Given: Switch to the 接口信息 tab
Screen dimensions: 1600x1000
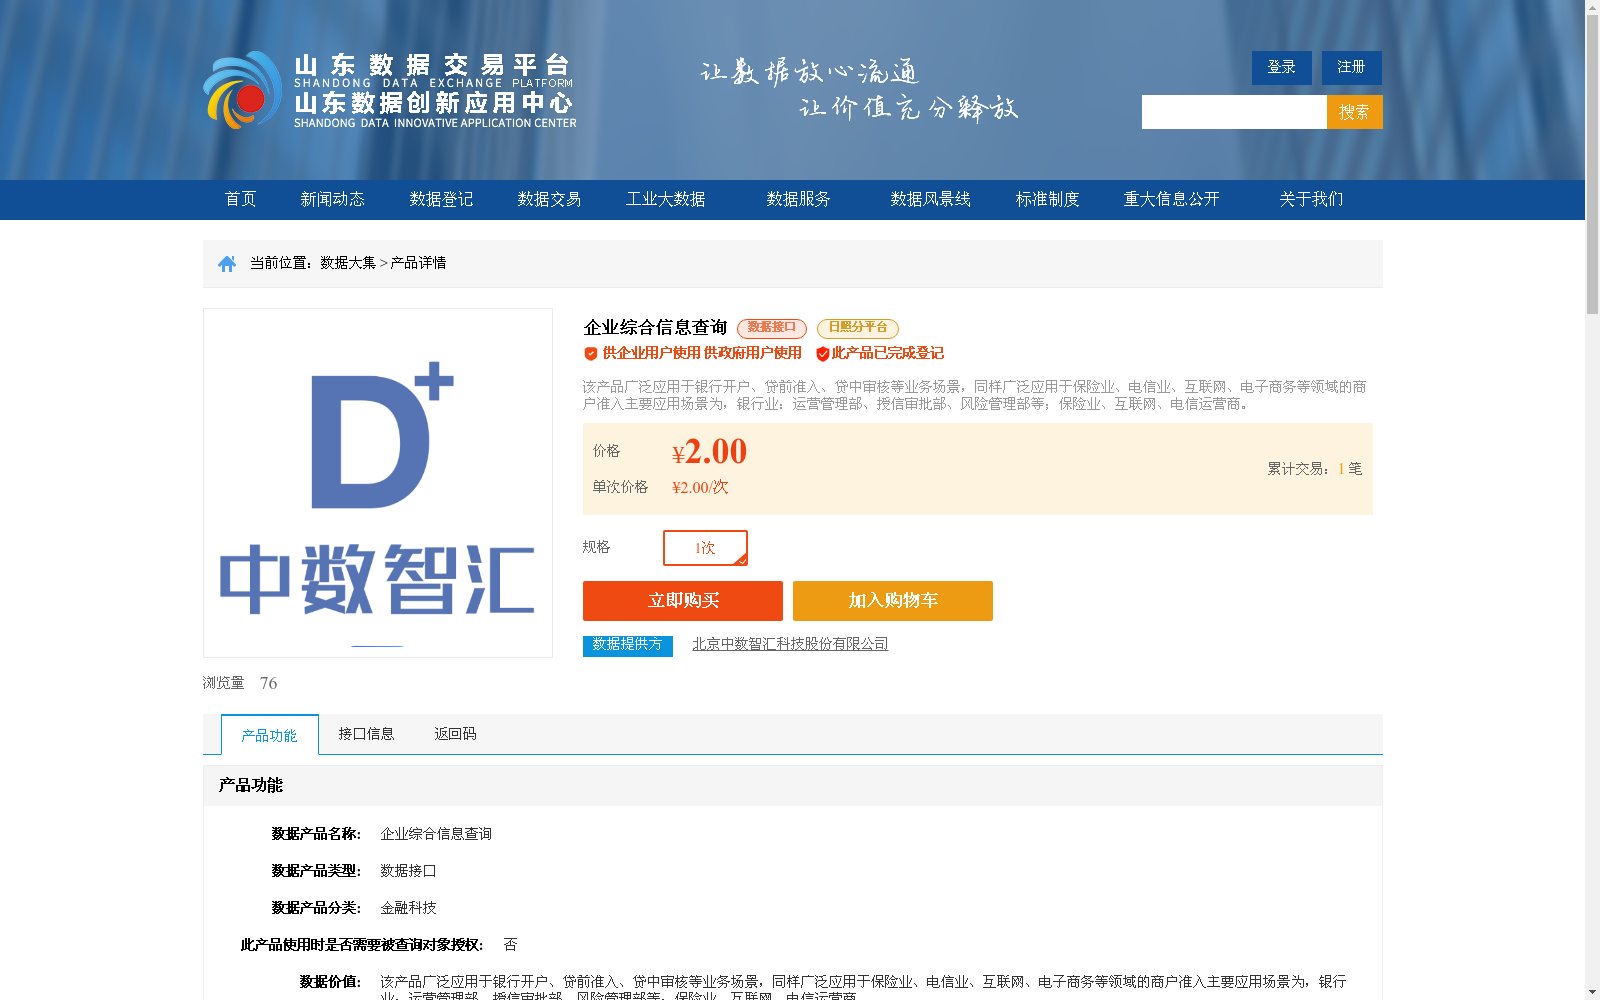Looking at the screenshot, I should point(366,734).
